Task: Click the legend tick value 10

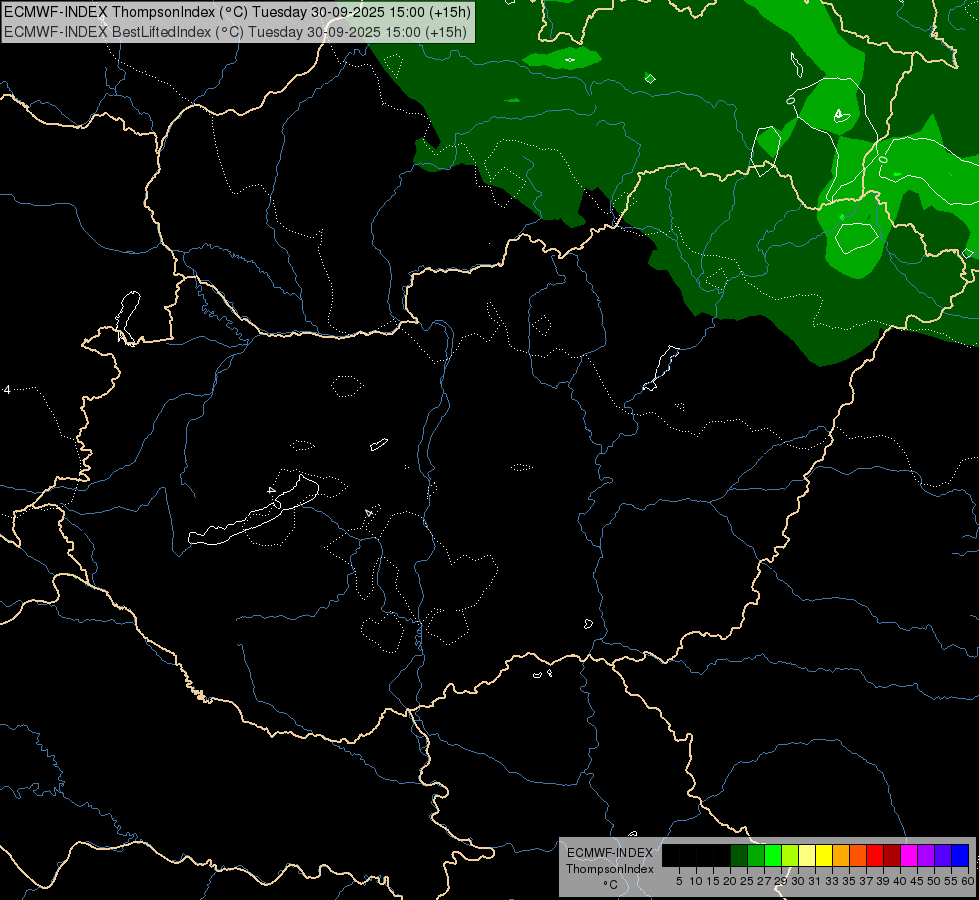Action: pyautogui.click(x=696, y=881)
